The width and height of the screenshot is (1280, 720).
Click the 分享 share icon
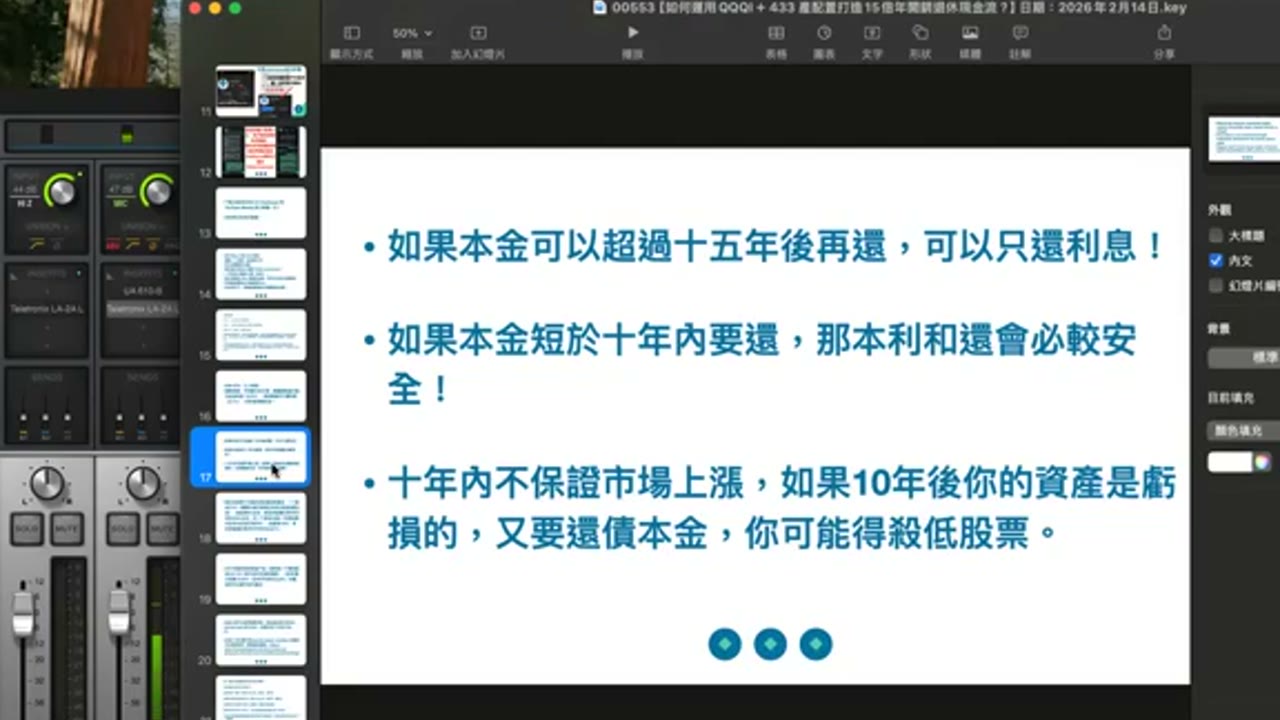click(x=1164, y=33)
